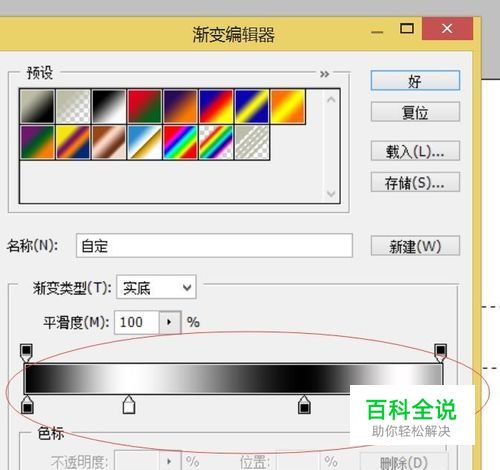The width and height of the screenshot is (500, 470).
Task: Click the 名称 gradient name field
Action: tap(214, 246)
